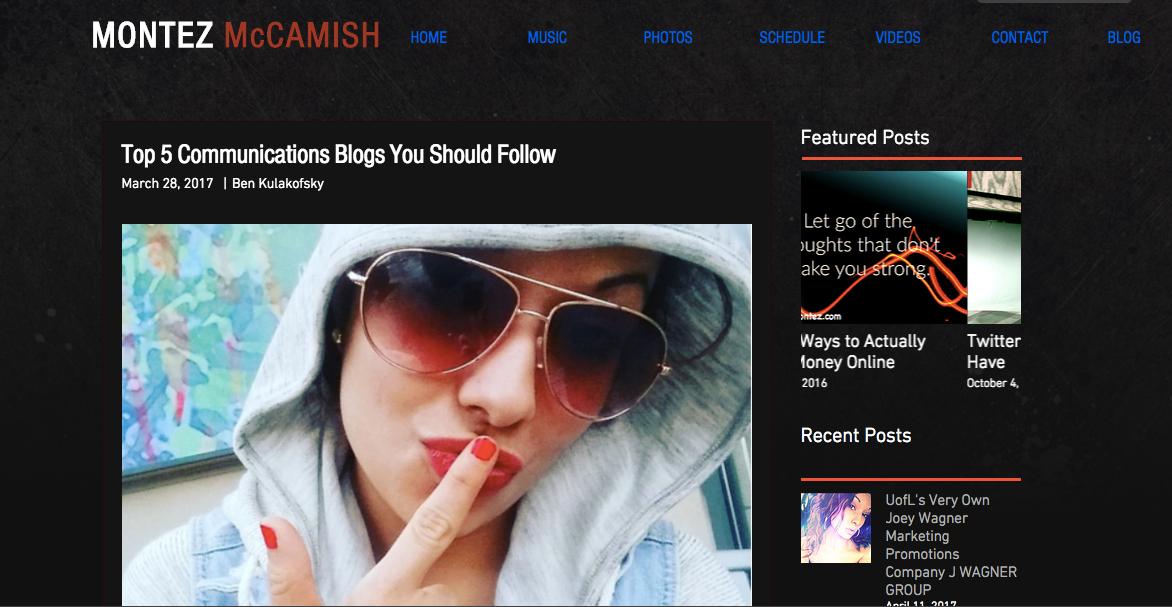This screenshot has width=1172, height=607.
Task: Click the recent post thumbnail of a woman
Action: point(836,528)
